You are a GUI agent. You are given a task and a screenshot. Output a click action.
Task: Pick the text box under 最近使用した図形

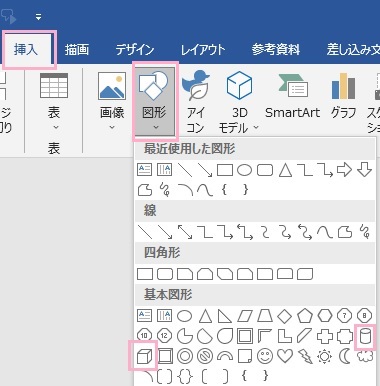tap(145, 170)
